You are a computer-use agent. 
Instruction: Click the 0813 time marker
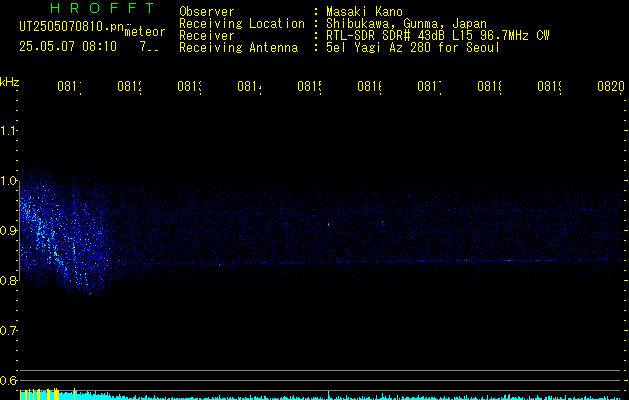tap(189, 86)
